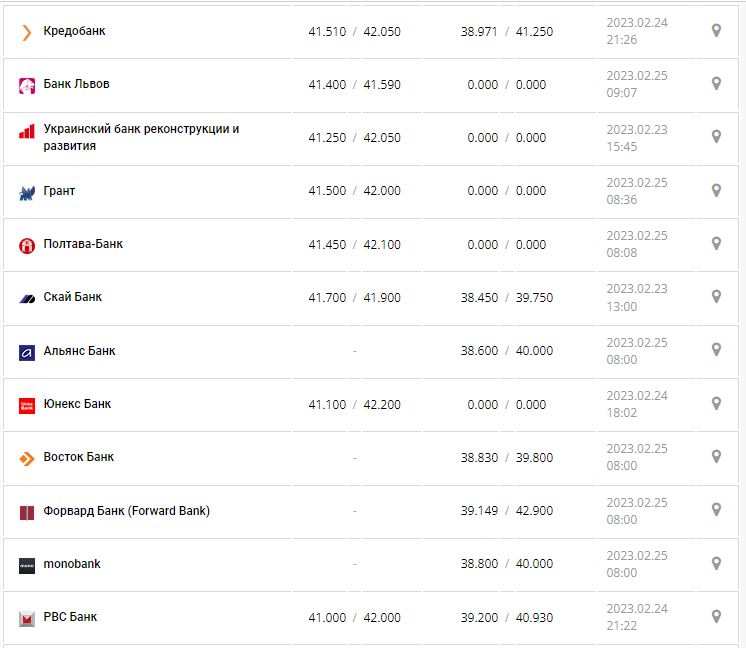
Task: Click Полтава-Банк location pin
Action: [x=716, y=243]
